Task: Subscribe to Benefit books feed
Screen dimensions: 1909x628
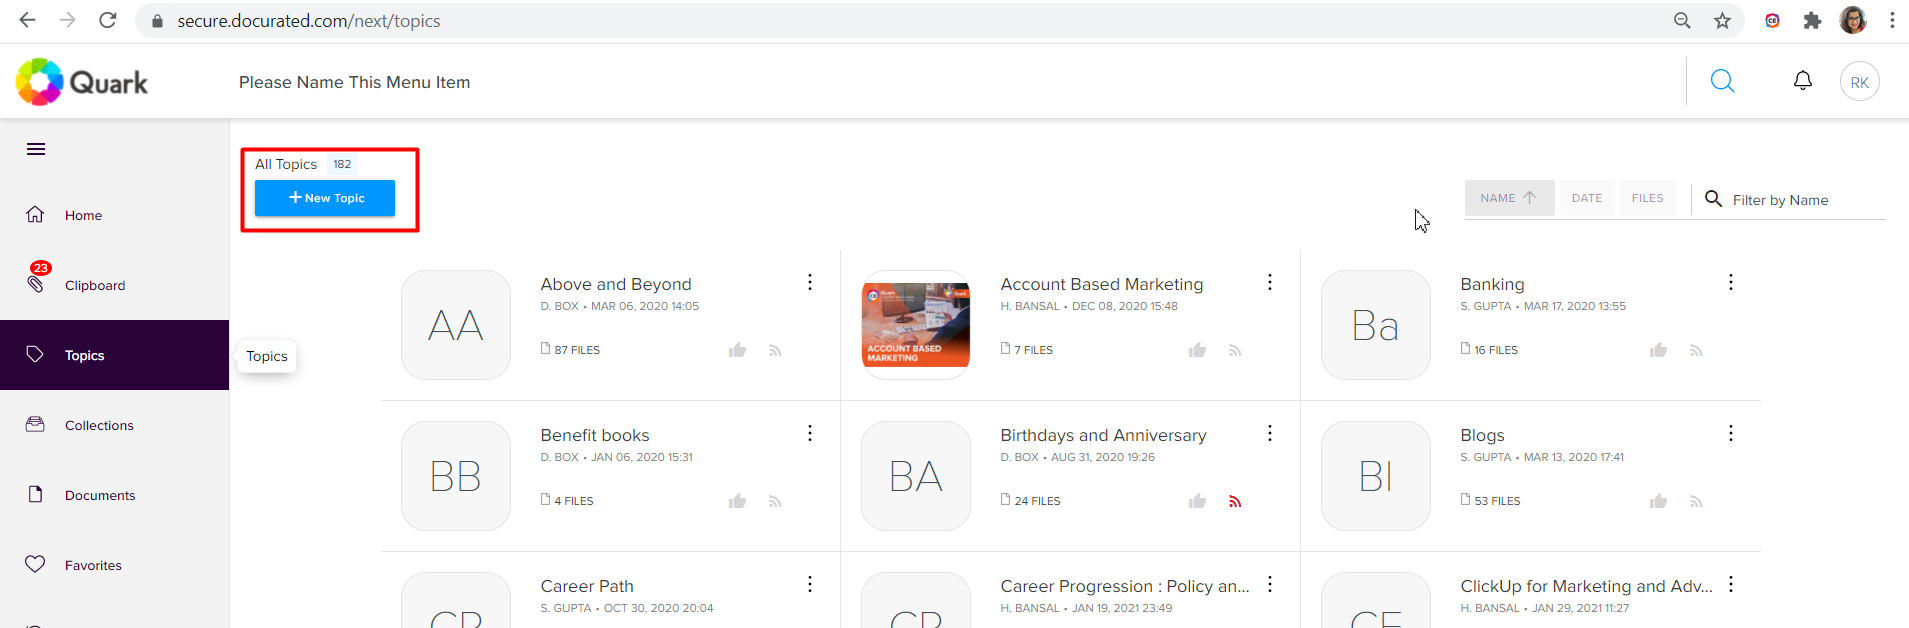Action: coord(775,501)
